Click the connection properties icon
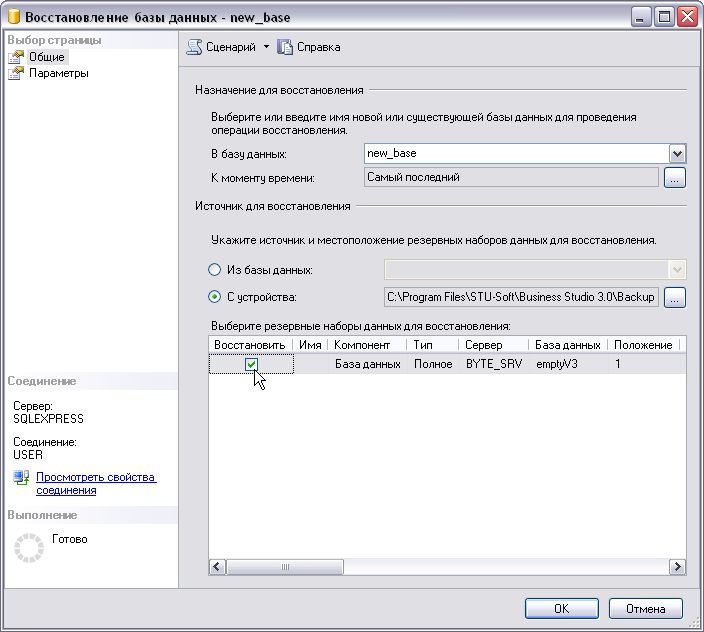704x632 pixels. tap(21, 478)
